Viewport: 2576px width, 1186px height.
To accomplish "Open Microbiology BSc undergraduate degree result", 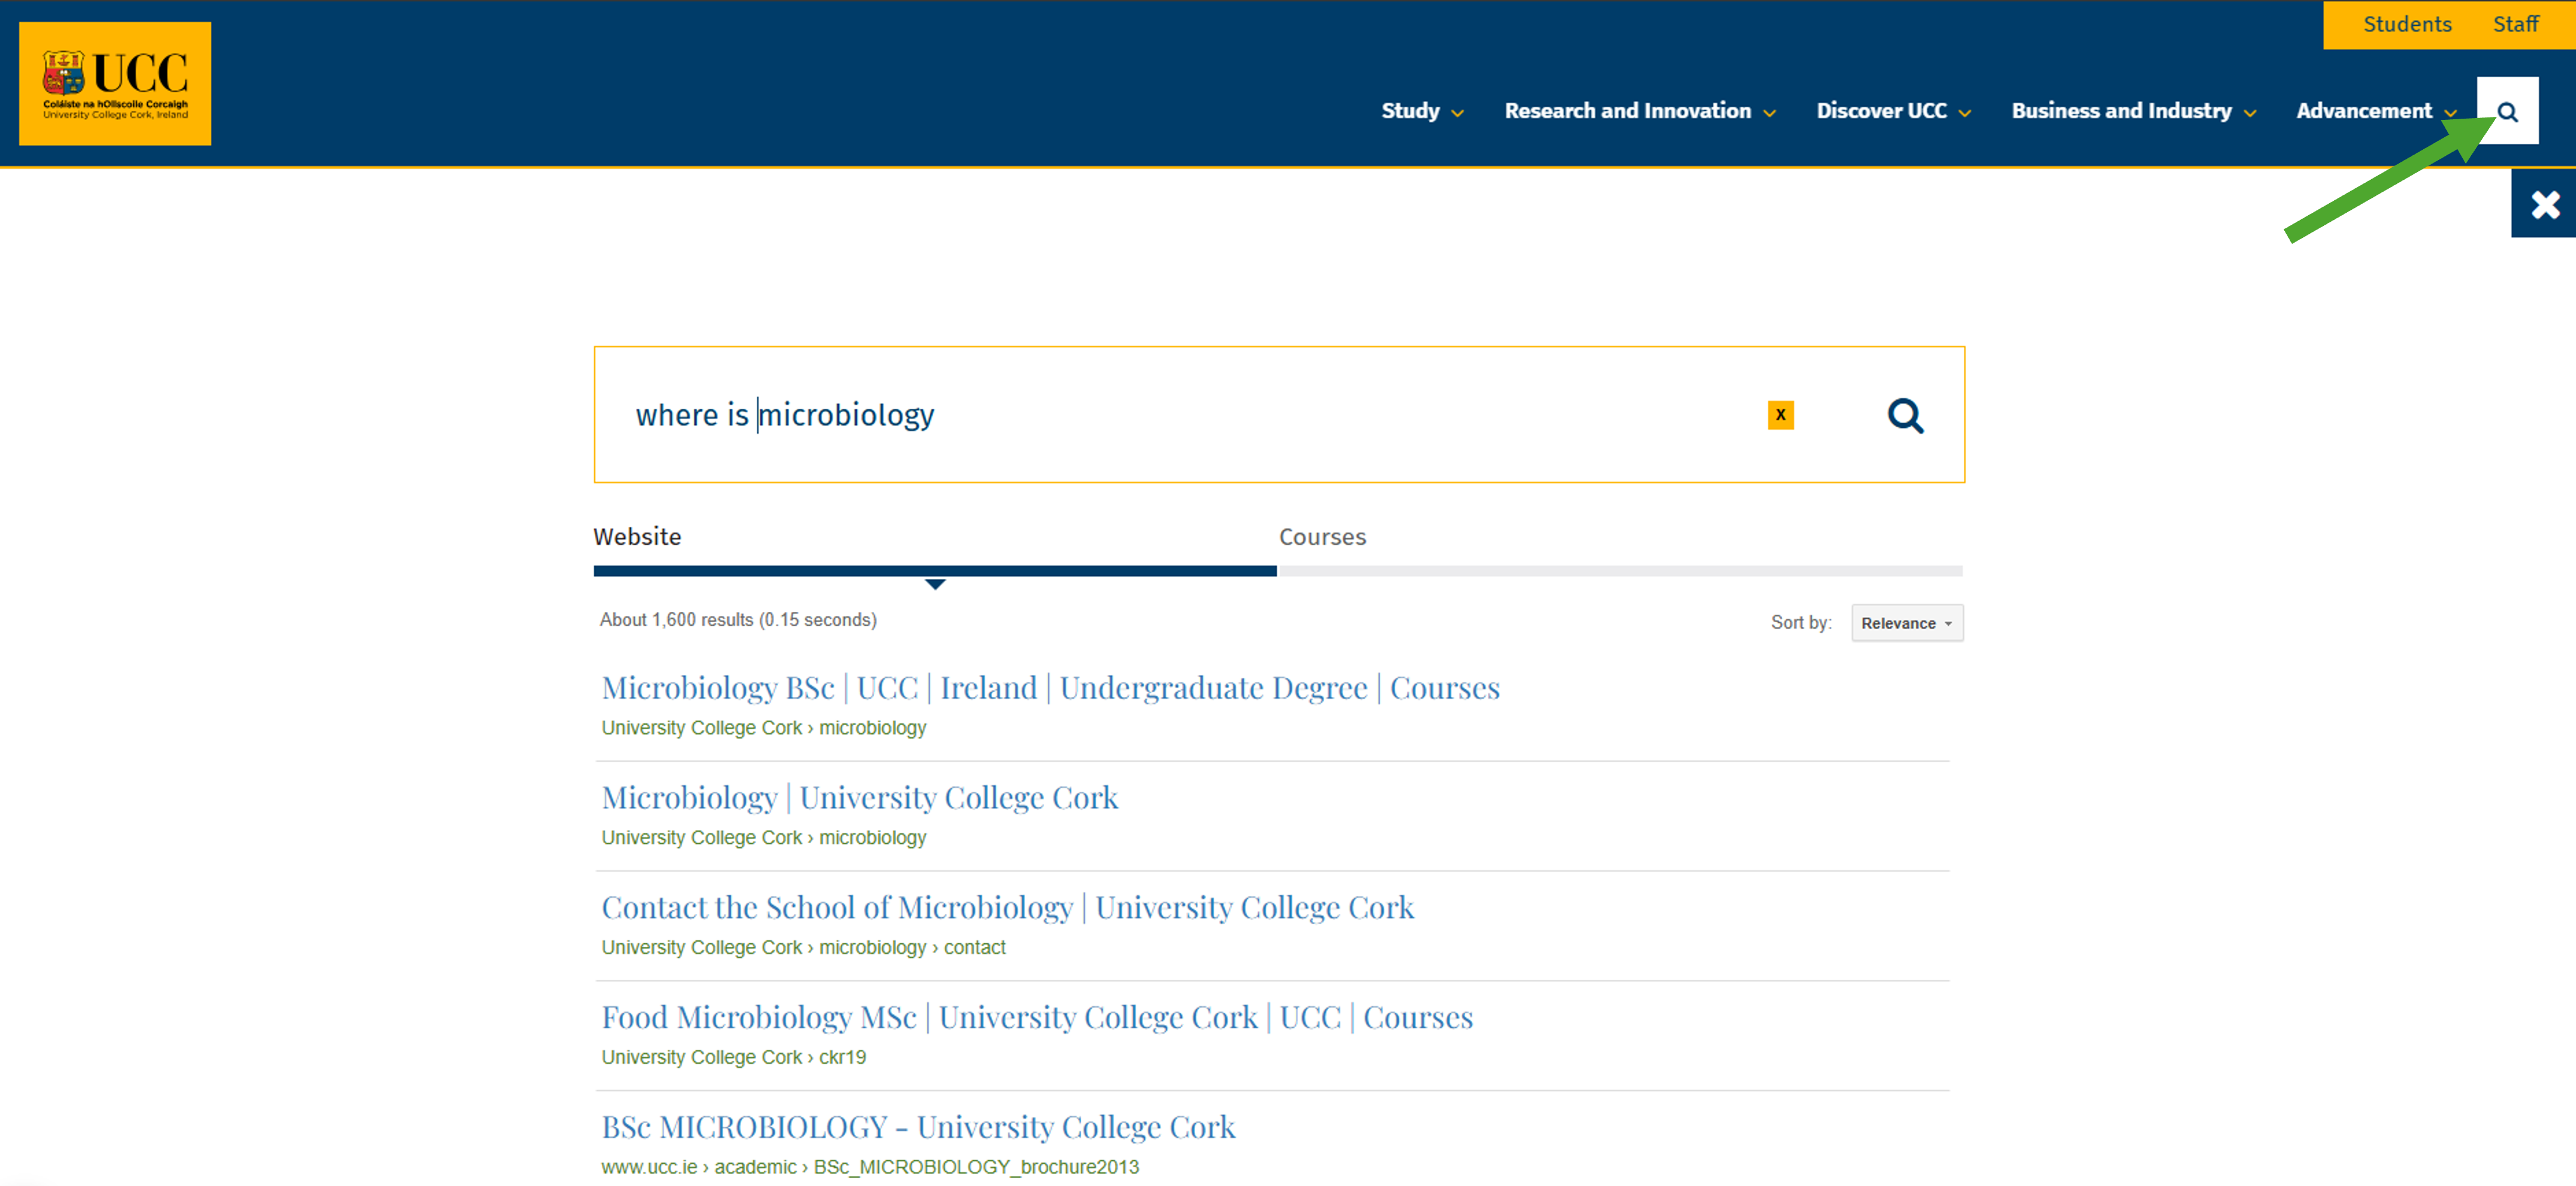I will tap(1050, 688).
